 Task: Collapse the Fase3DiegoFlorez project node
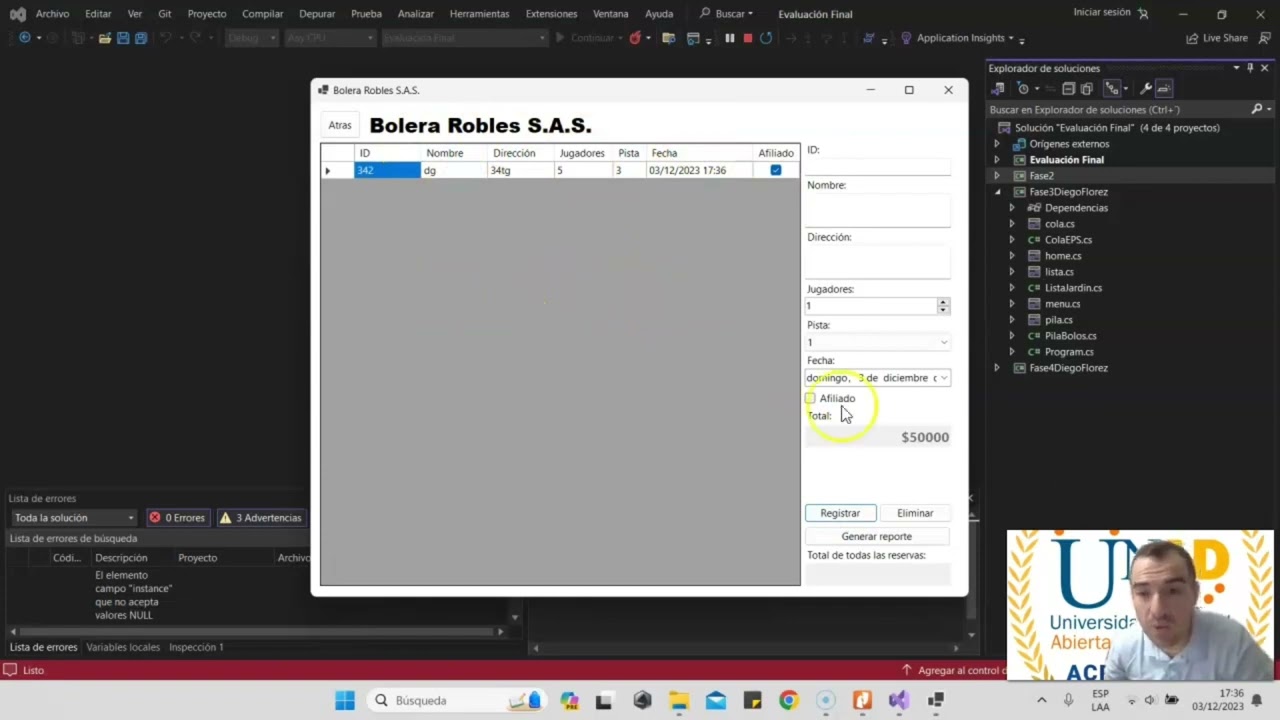point(996,192)
